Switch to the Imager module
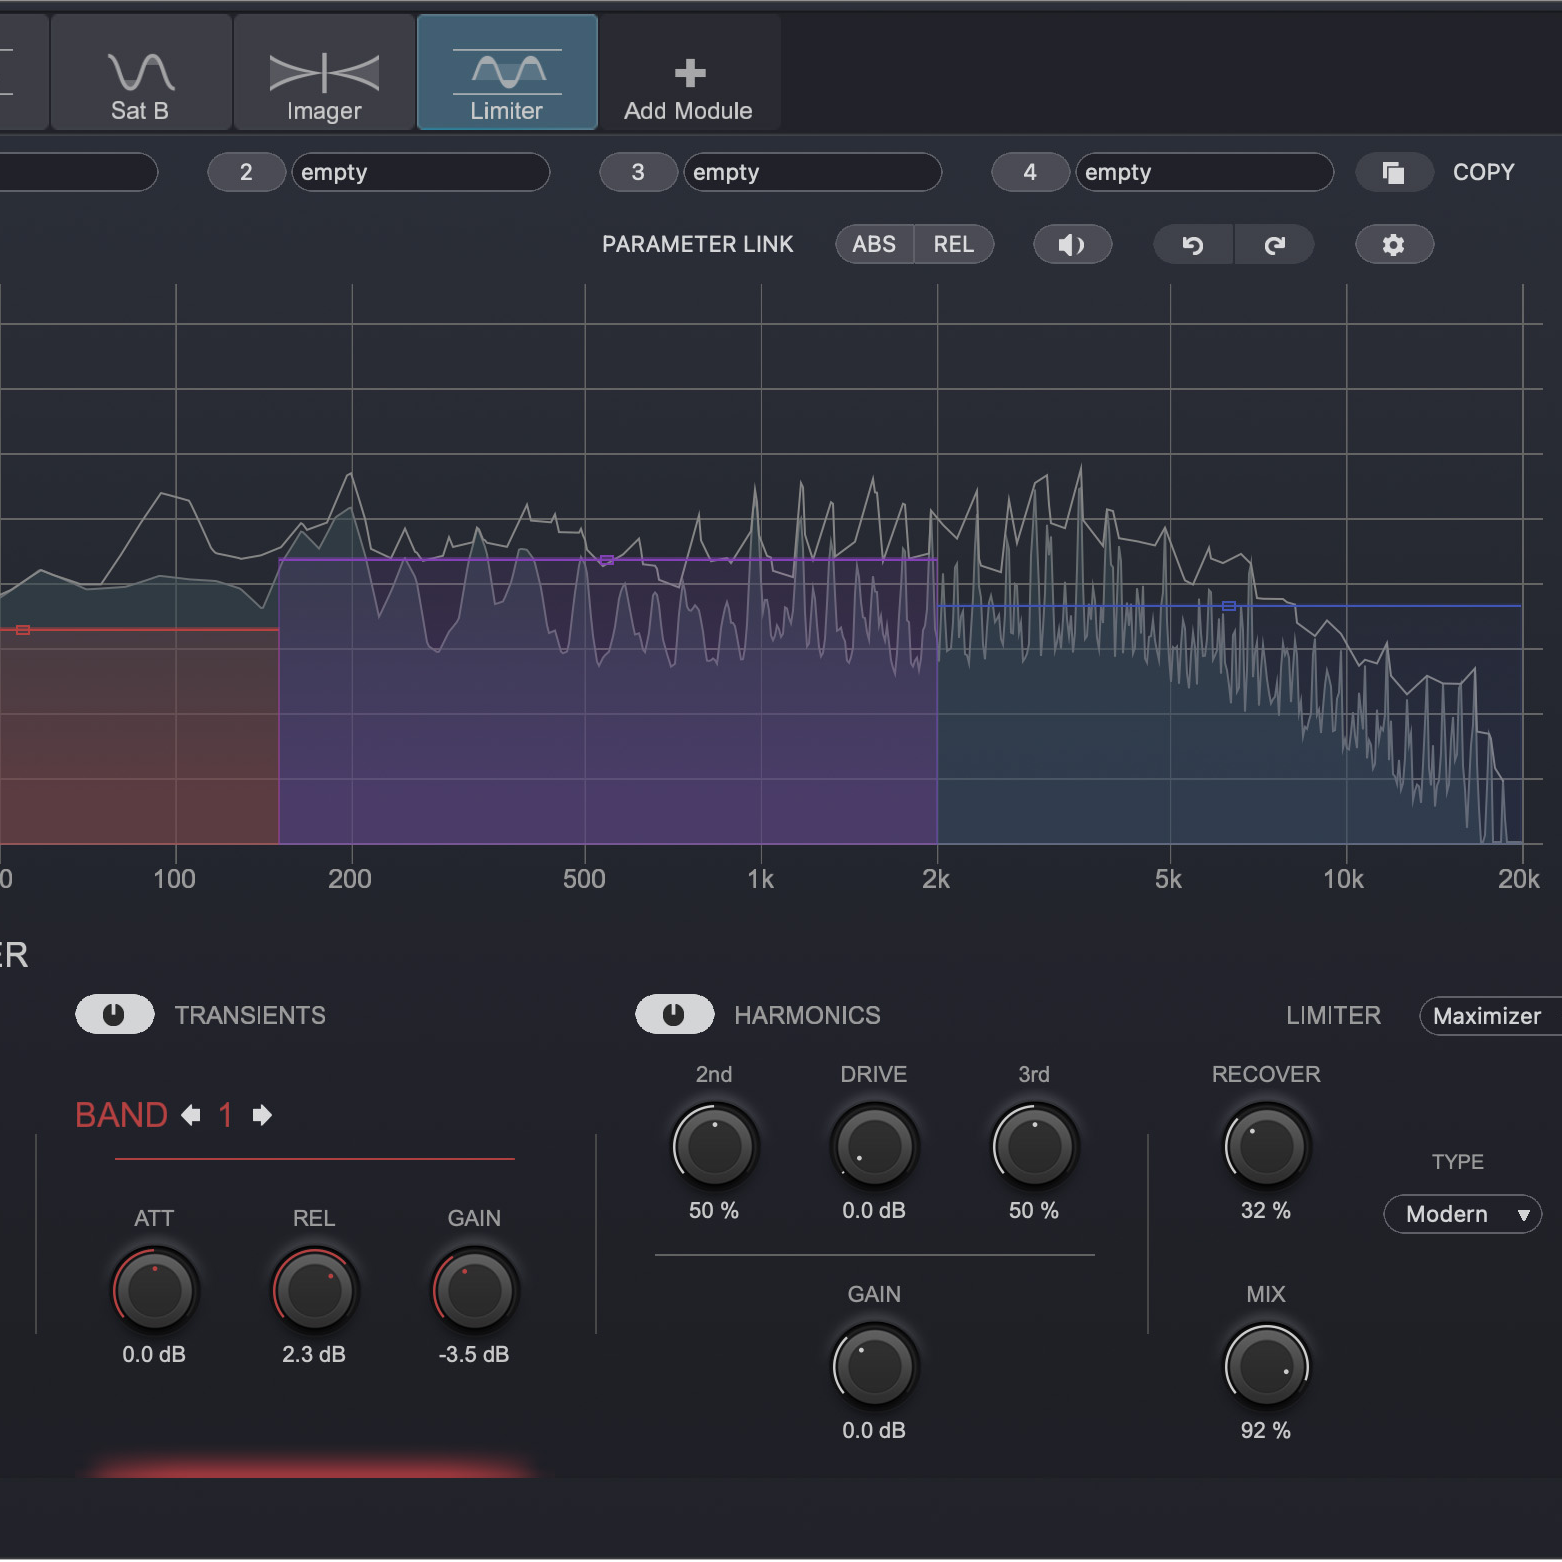The width and height of the screenshot is (1562, 1562). 324,72
